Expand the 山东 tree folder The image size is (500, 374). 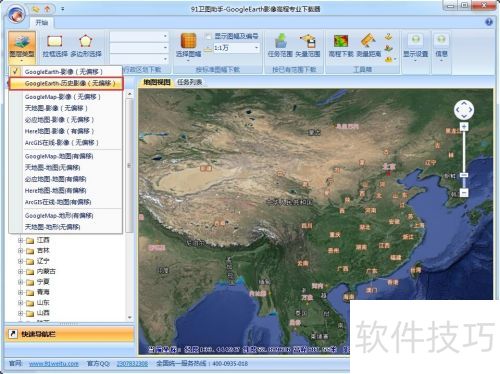point(21,303)
